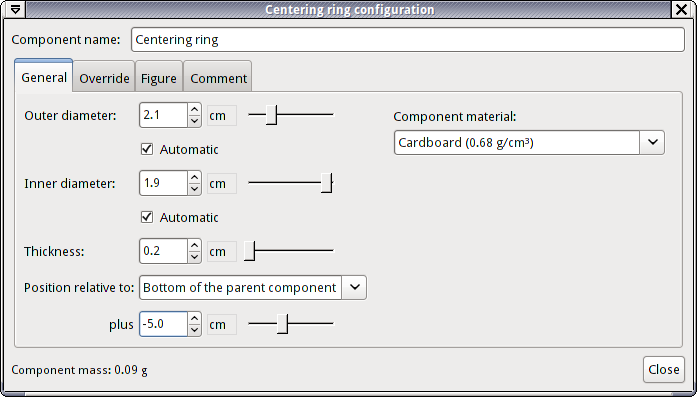Increase inner diameter with up arrow
The height and width of the screenshot is (397, 697).
click(x=194, y=177)
